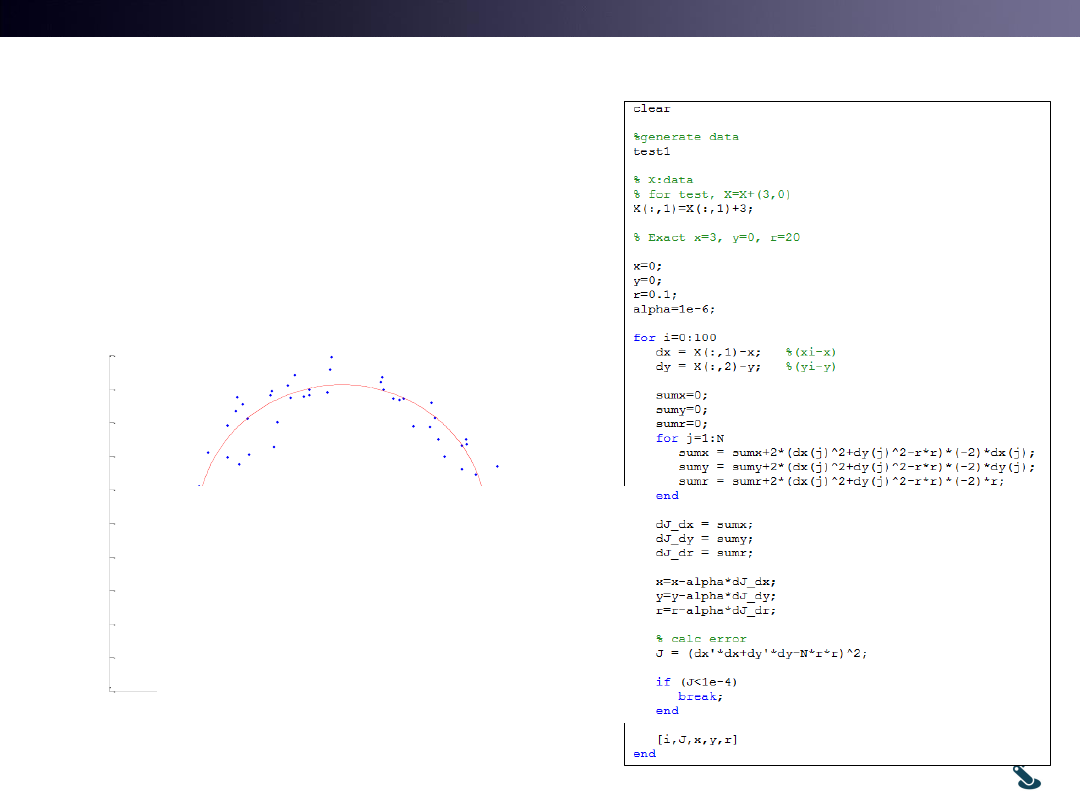Click the '% calc error' comment

(x=701, y=638)
